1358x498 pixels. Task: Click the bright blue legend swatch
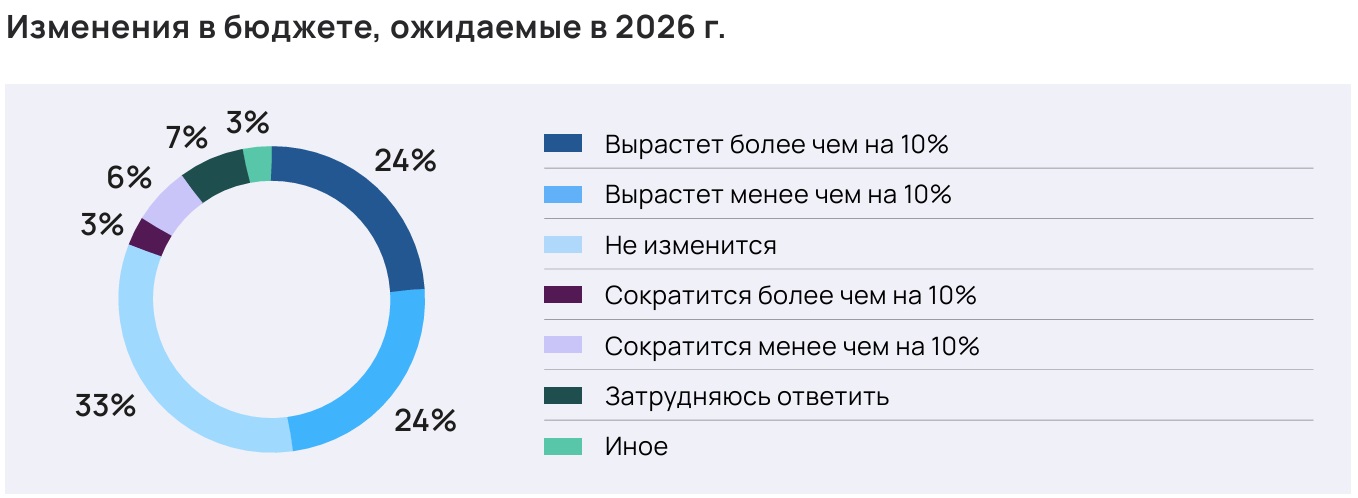(563, 194)
